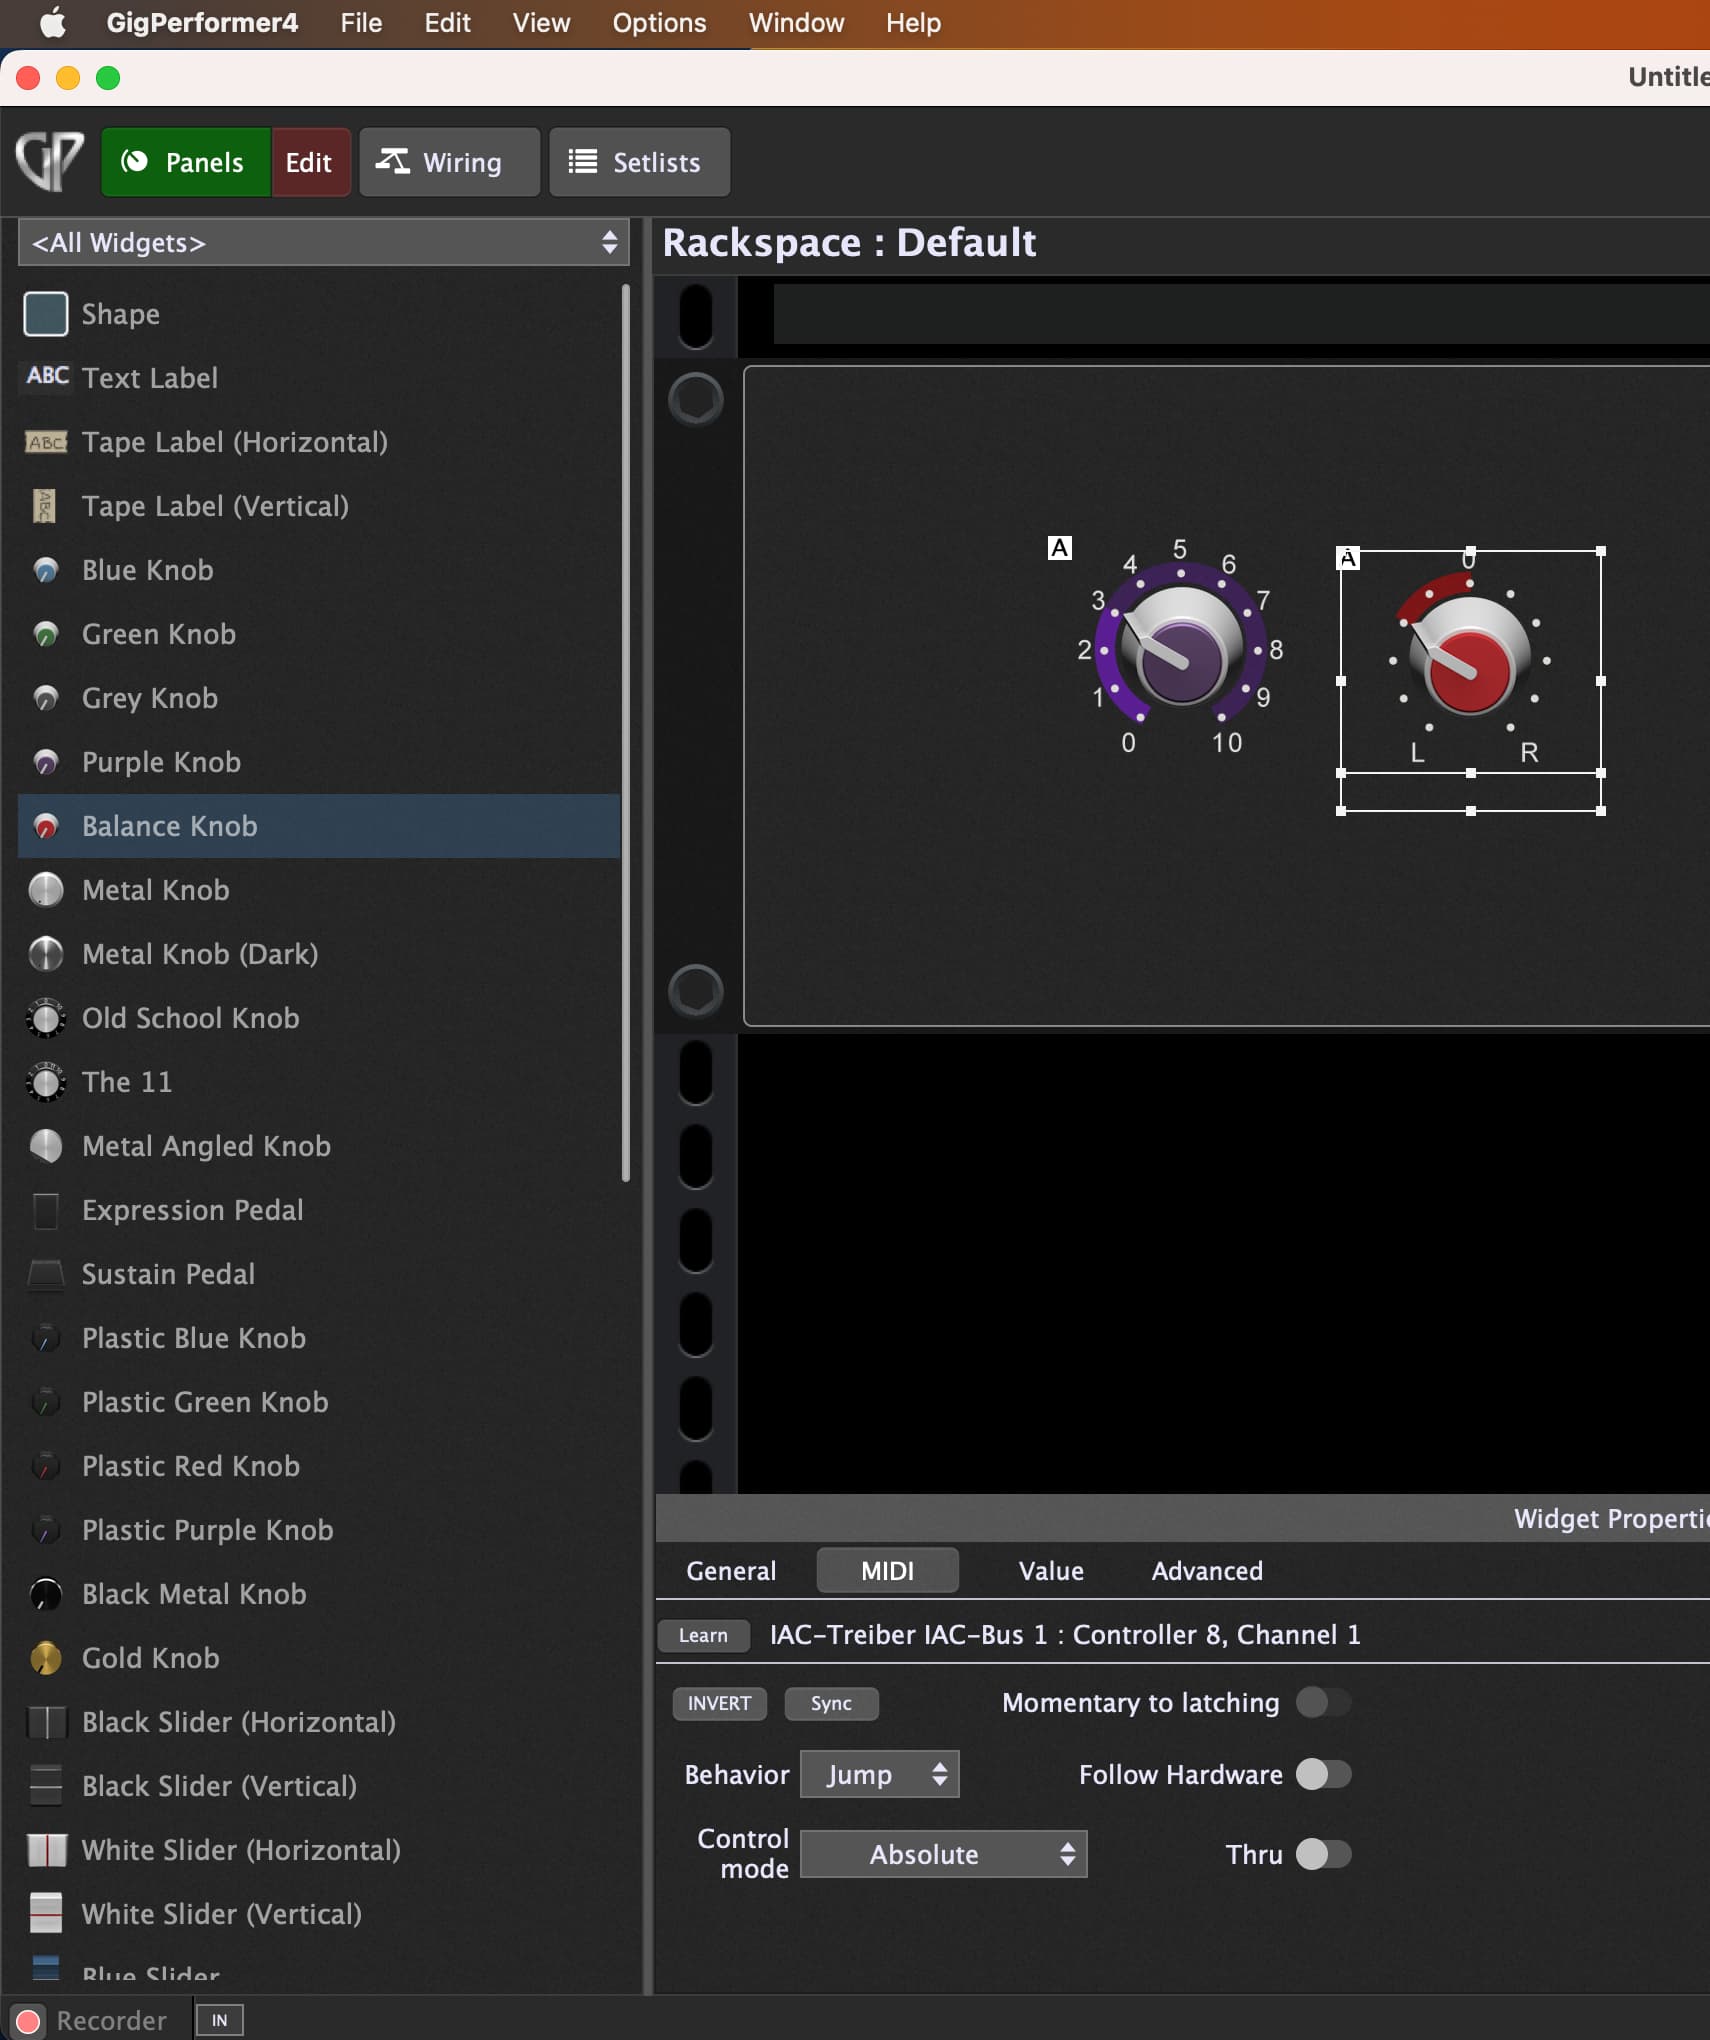1710x2040 pixels.
Task: Toggle the Thru switch
Action: (x=1323, y=1854)
